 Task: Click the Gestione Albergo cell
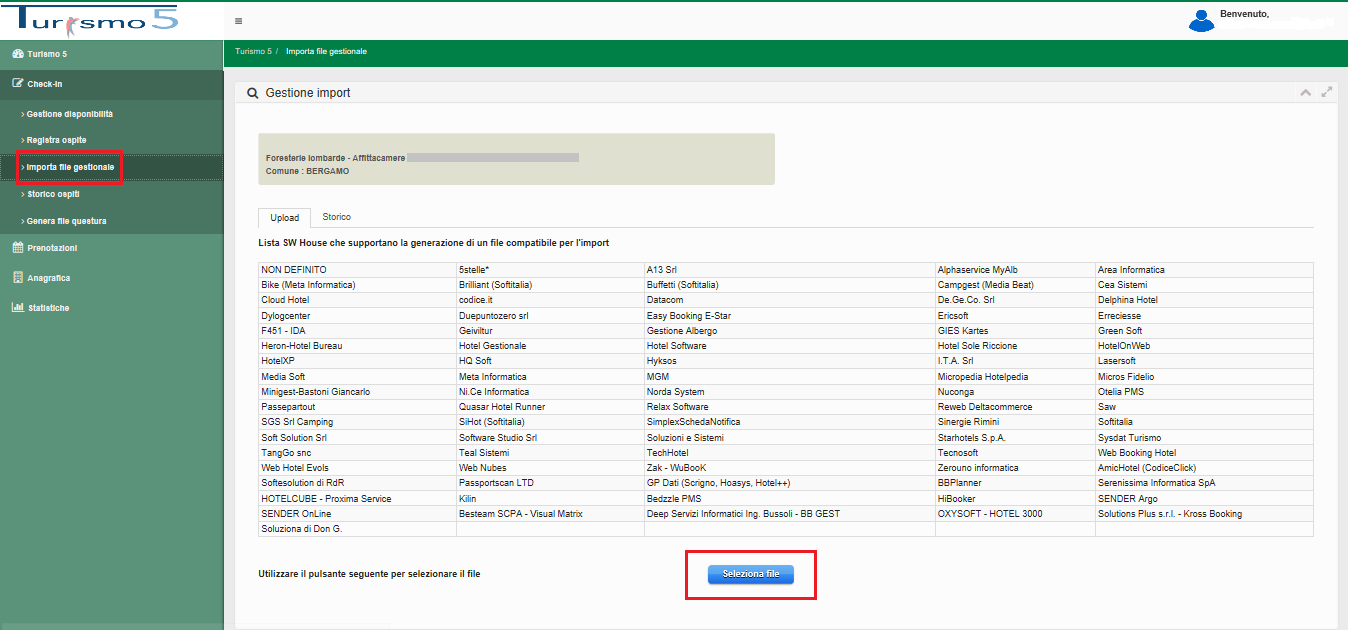click(x=790, y=331)
